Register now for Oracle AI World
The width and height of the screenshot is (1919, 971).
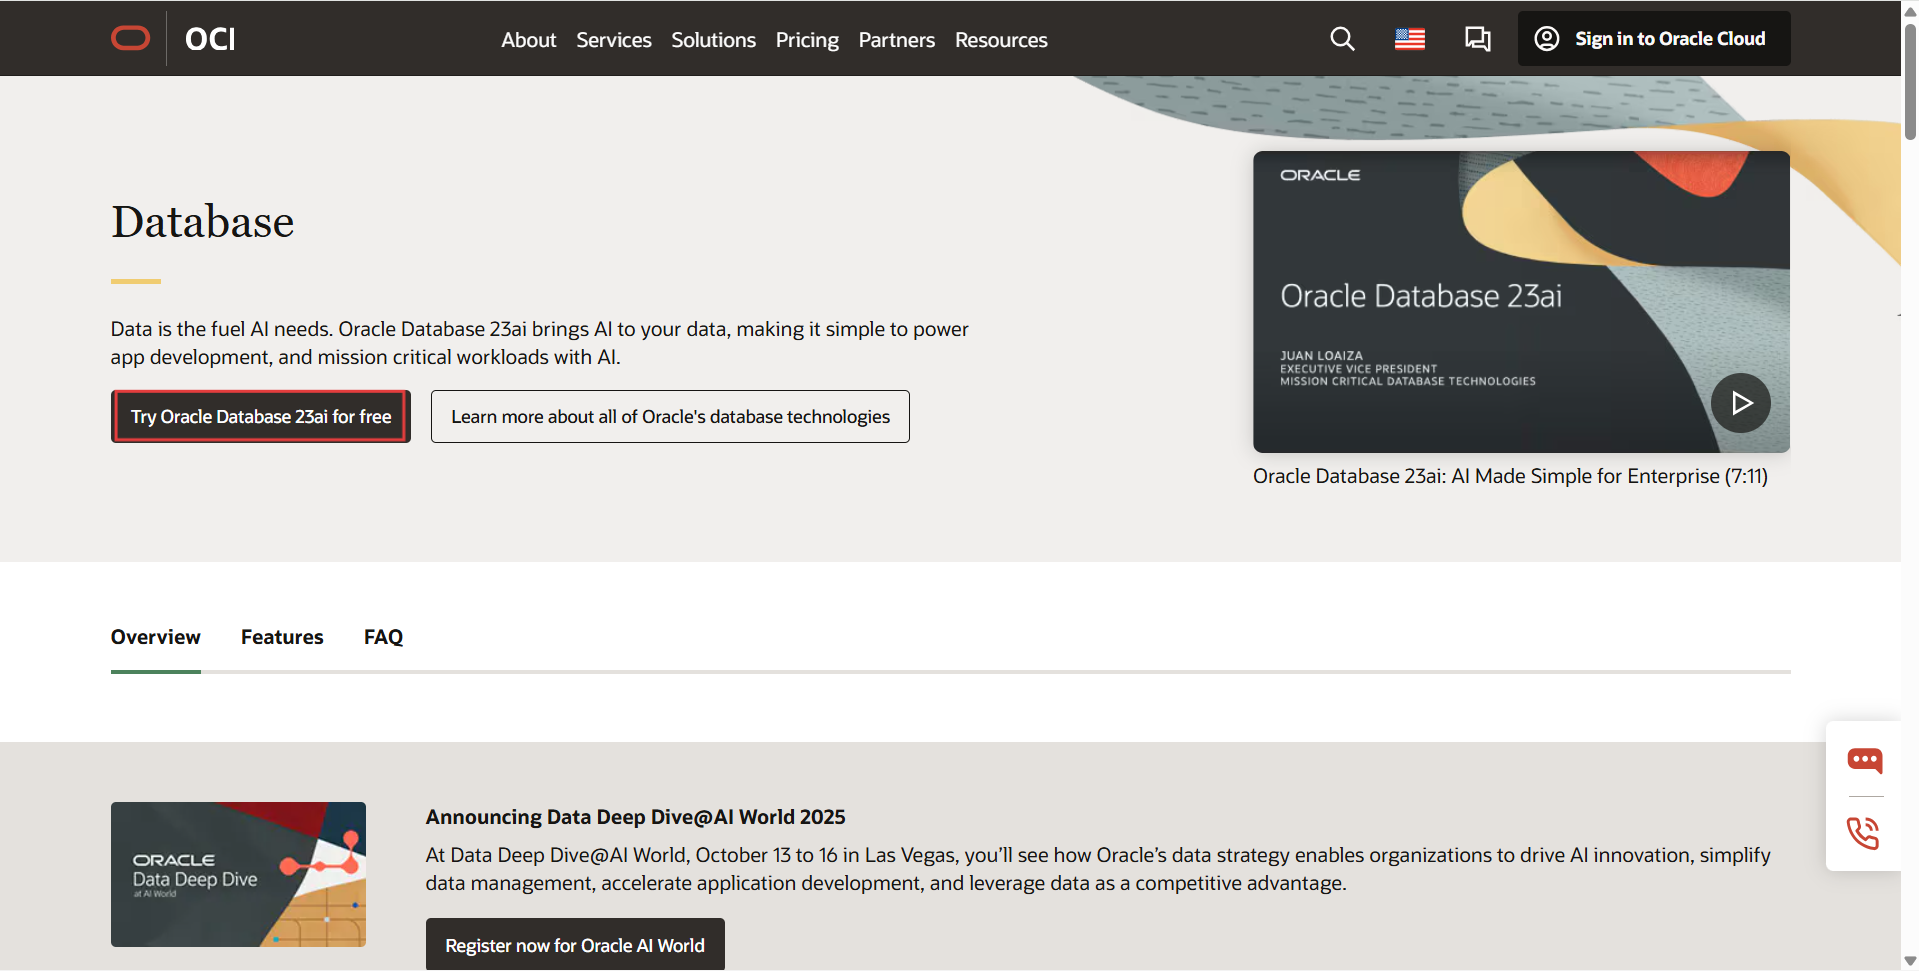coord(575,945)
